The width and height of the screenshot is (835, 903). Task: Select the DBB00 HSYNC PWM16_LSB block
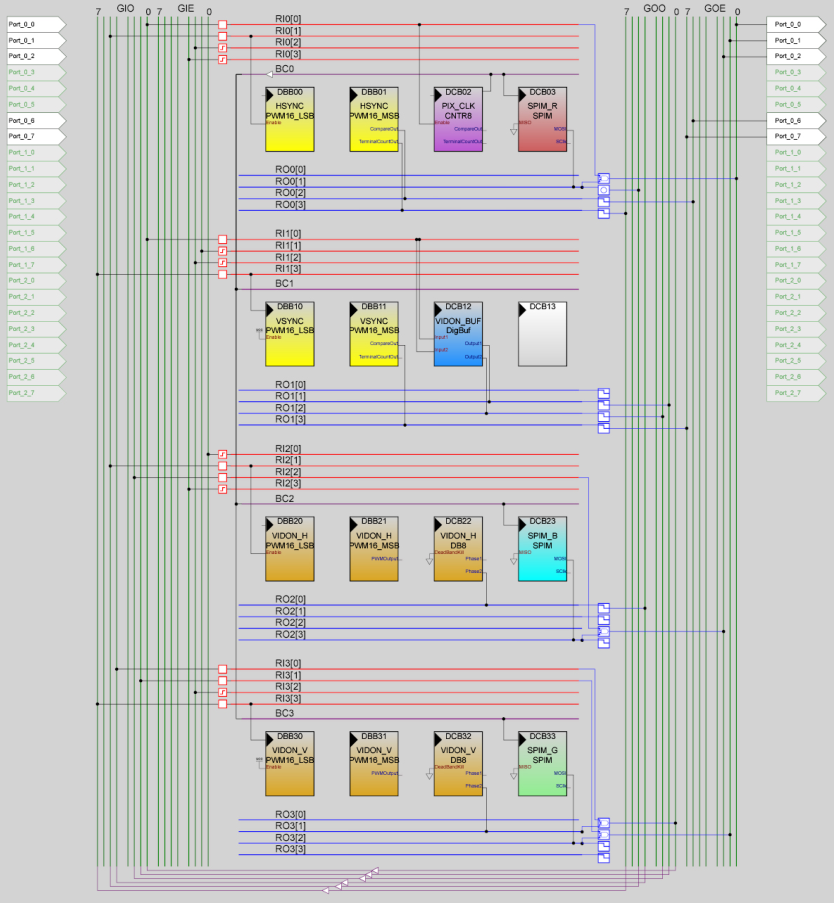[x=290, y=119]
